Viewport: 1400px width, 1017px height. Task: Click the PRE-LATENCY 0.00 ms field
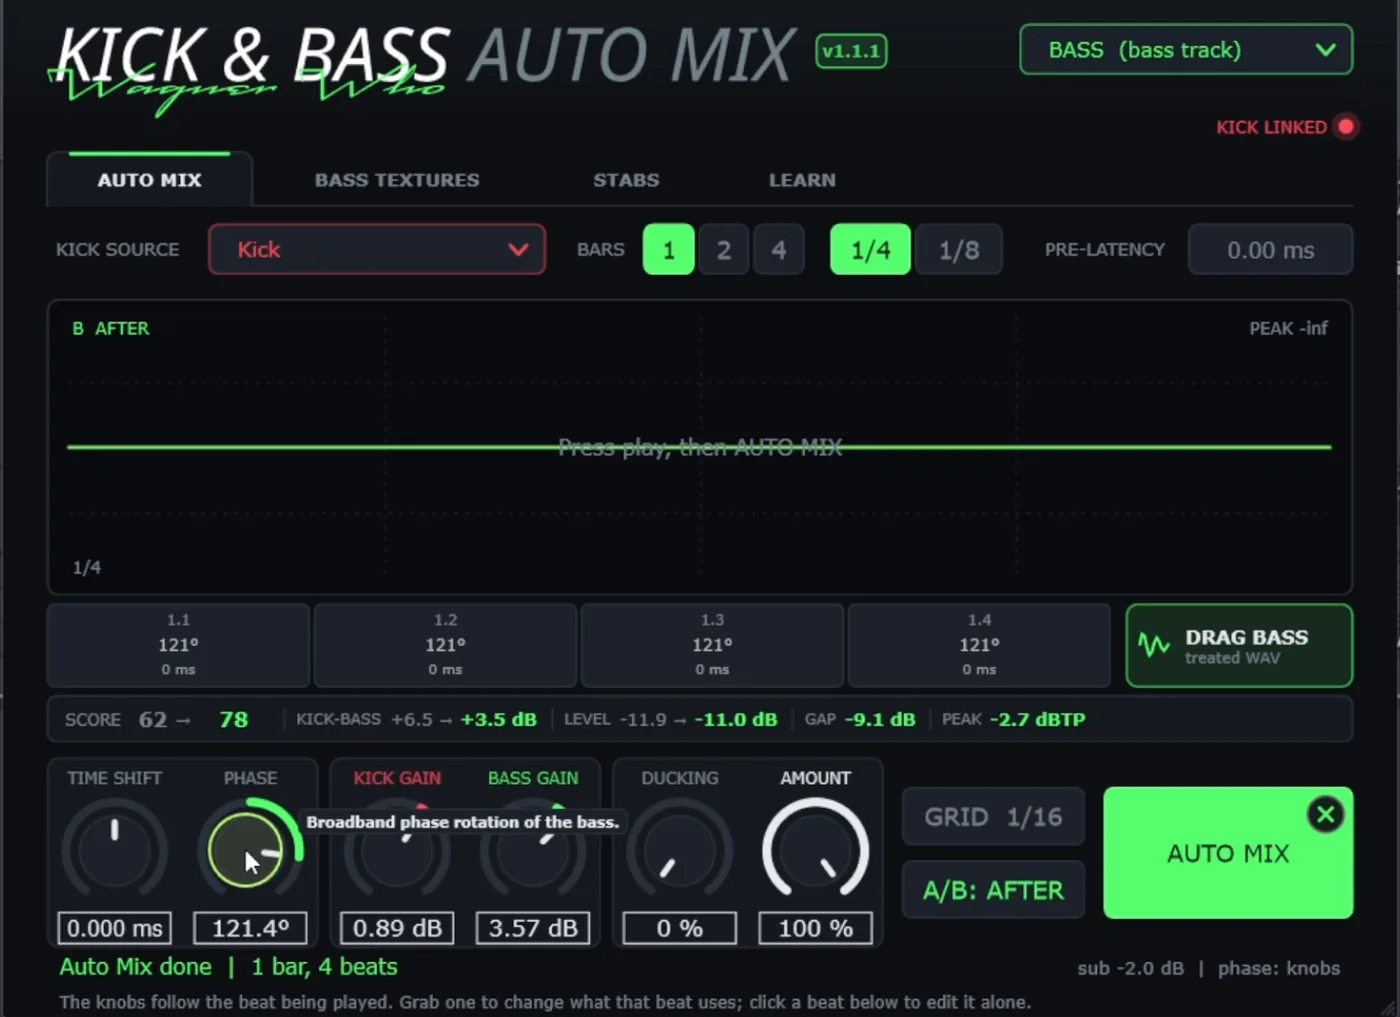(x=1270, y=249)
